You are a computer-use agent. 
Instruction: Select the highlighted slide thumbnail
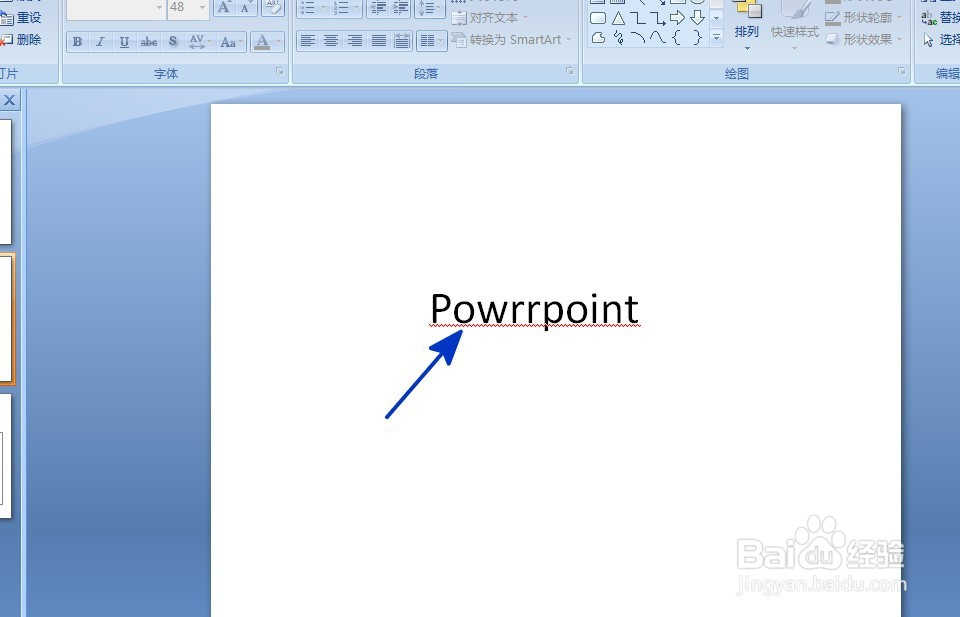[x=6, y=318]
